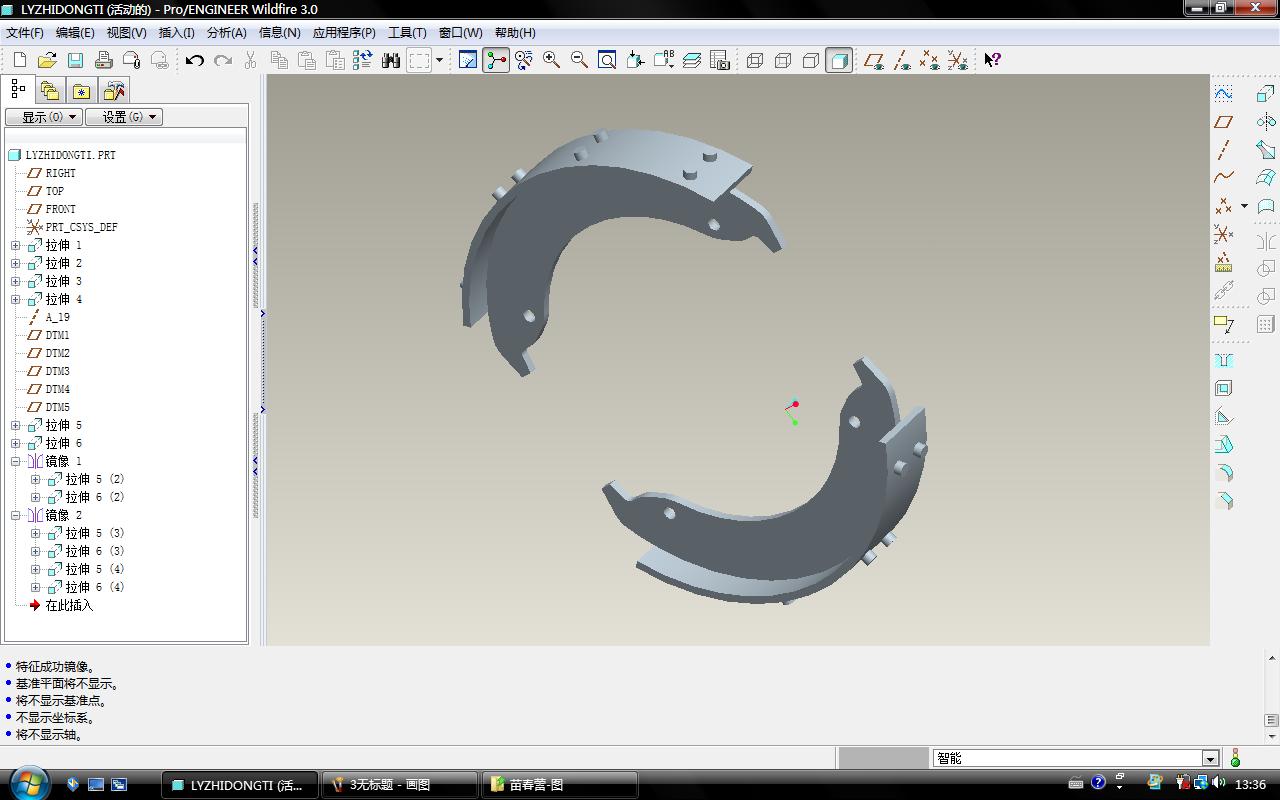This screenshot has height=800, width=1280.
Task: Enable Shading display mode
Action: pyautogui.click(x=839, y=60)
